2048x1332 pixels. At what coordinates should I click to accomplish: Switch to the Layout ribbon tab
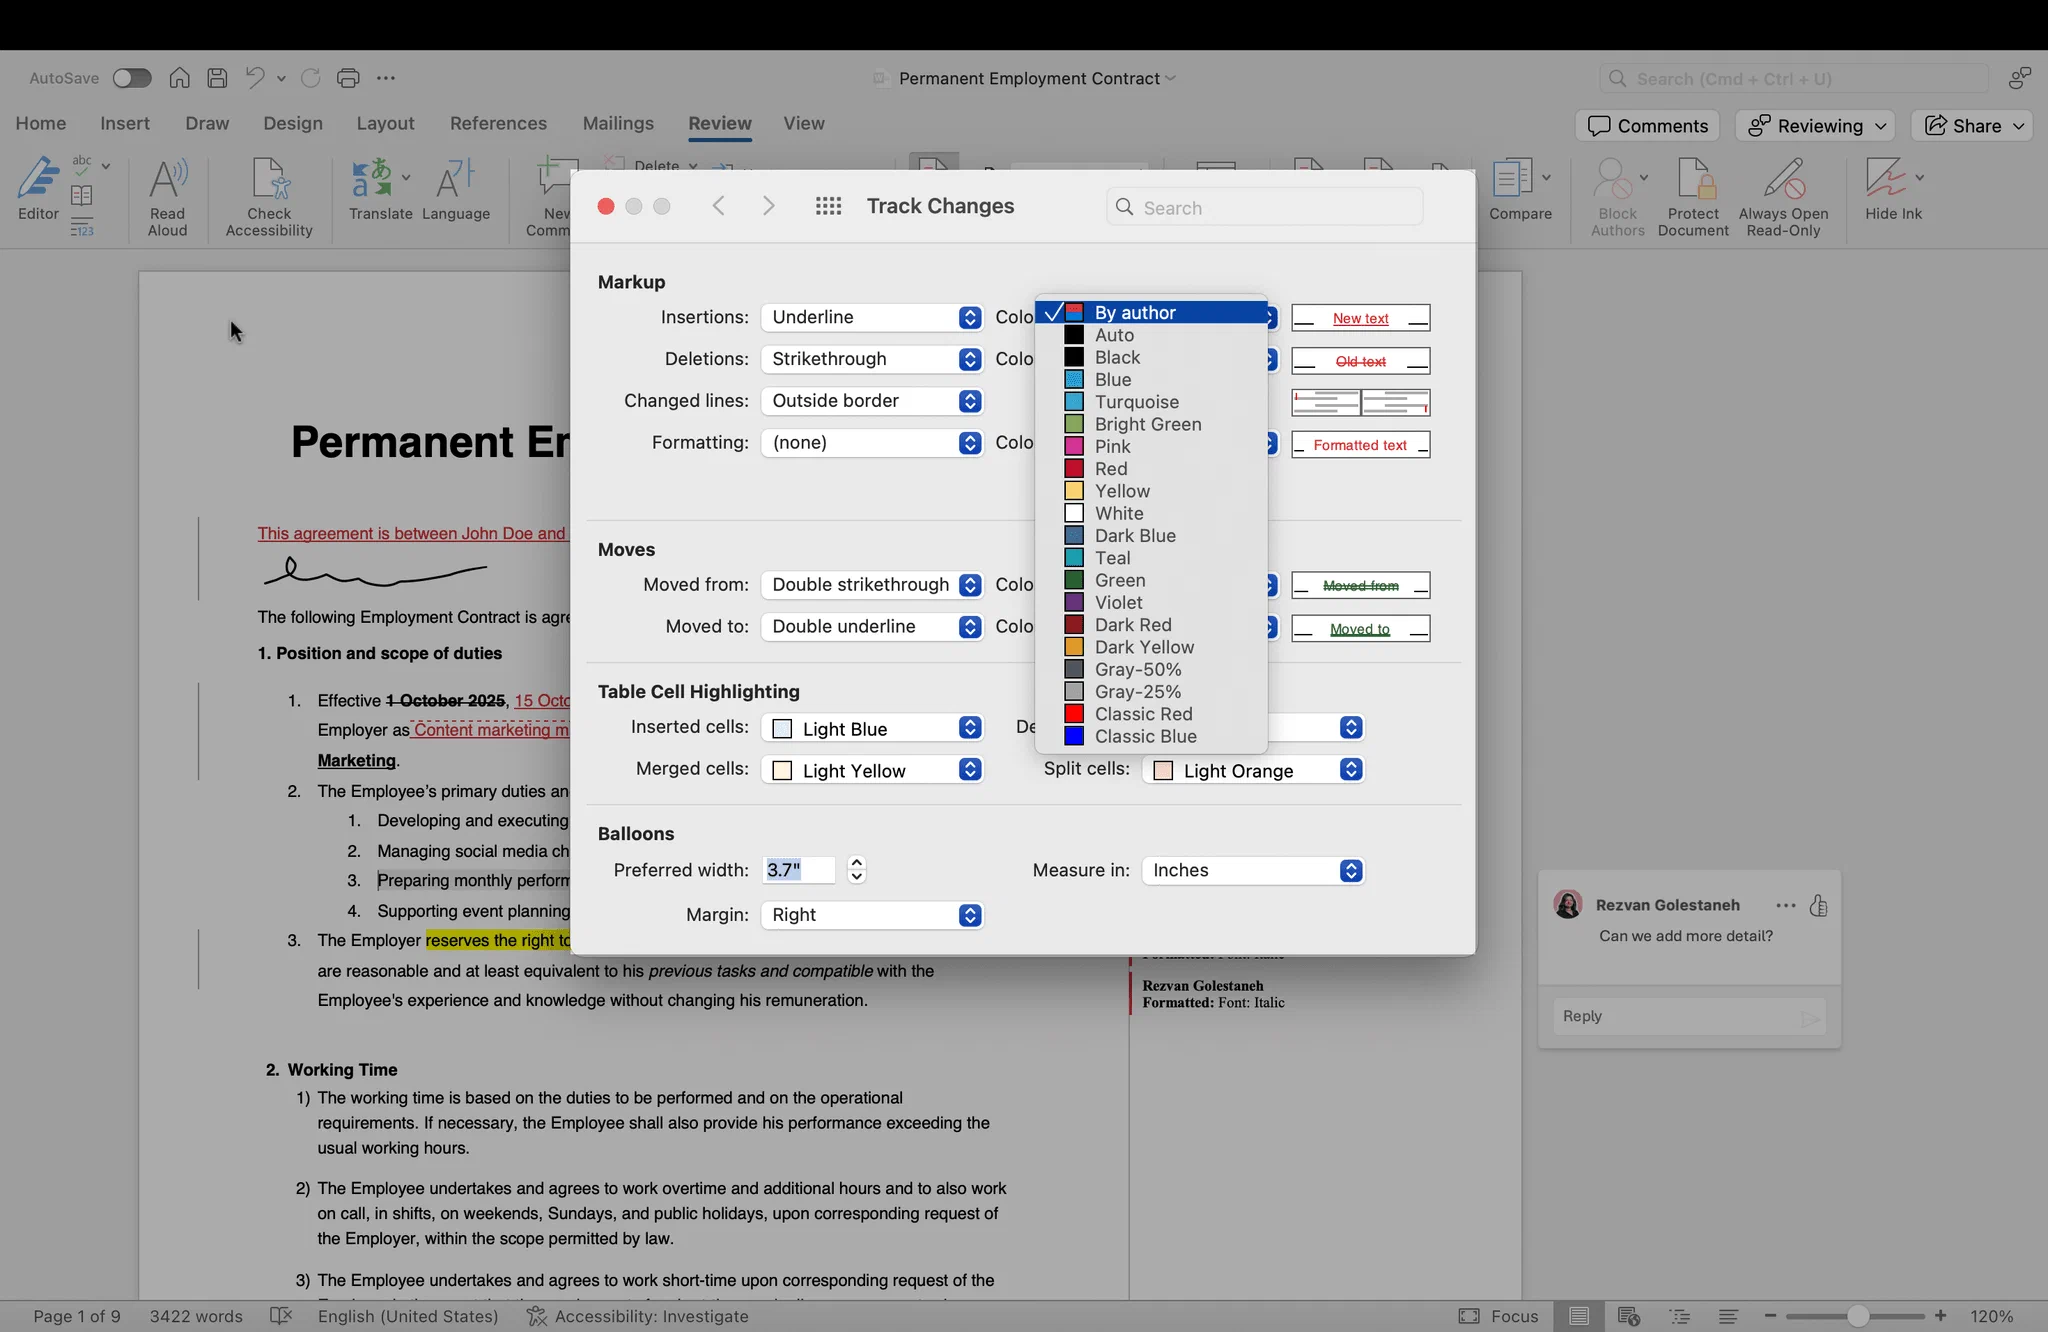(385, 123)
